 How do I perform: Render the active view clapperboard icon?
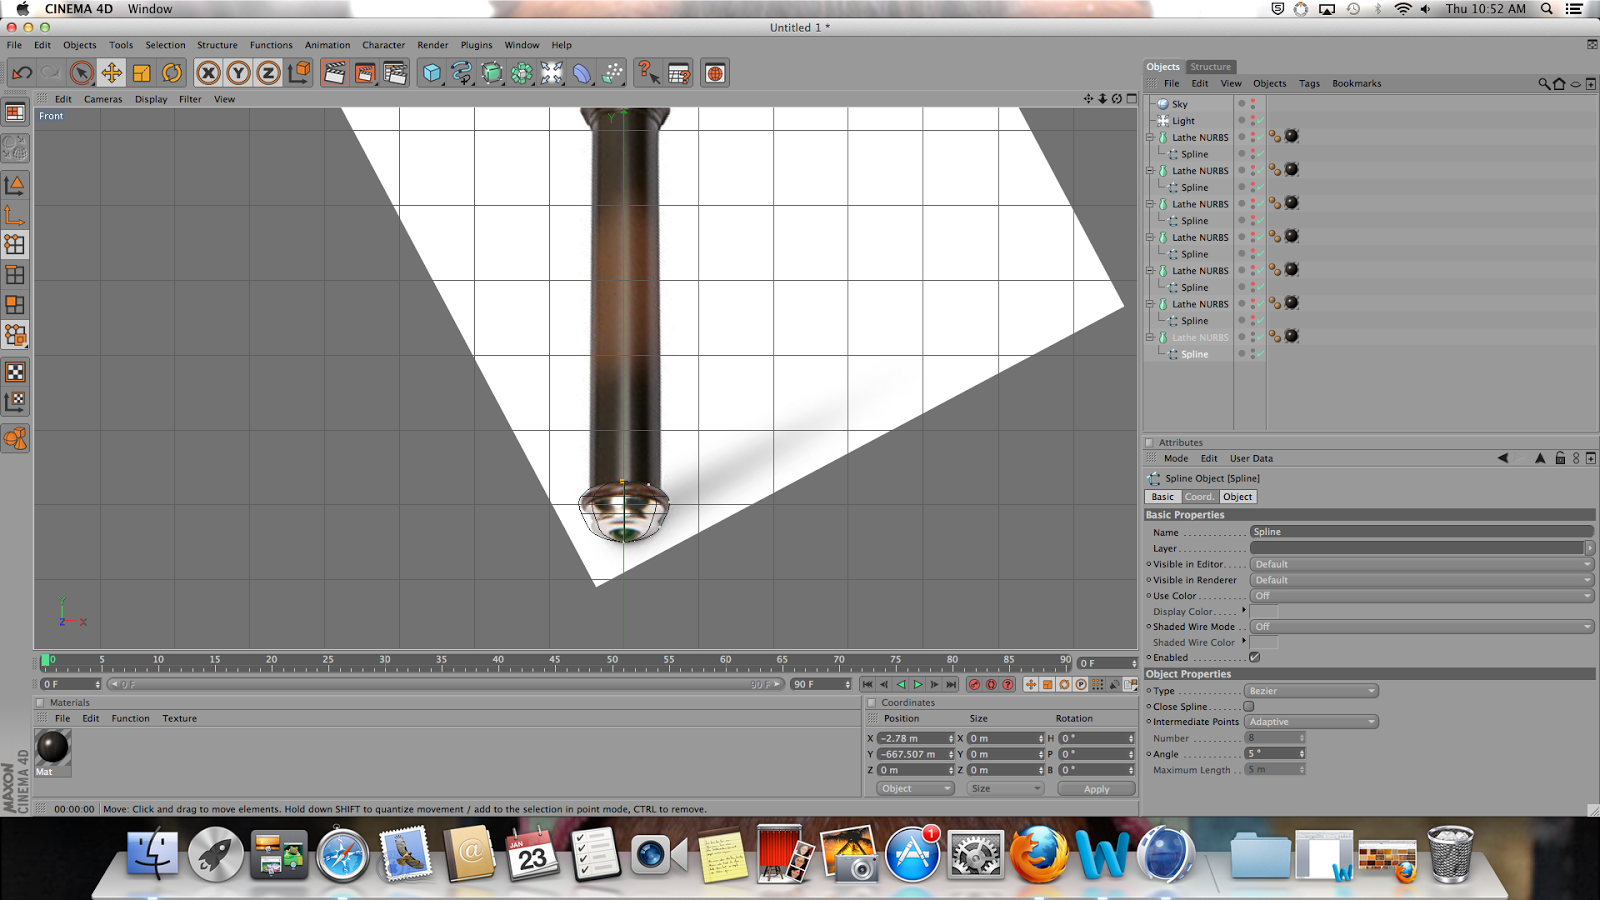[335, 73]
